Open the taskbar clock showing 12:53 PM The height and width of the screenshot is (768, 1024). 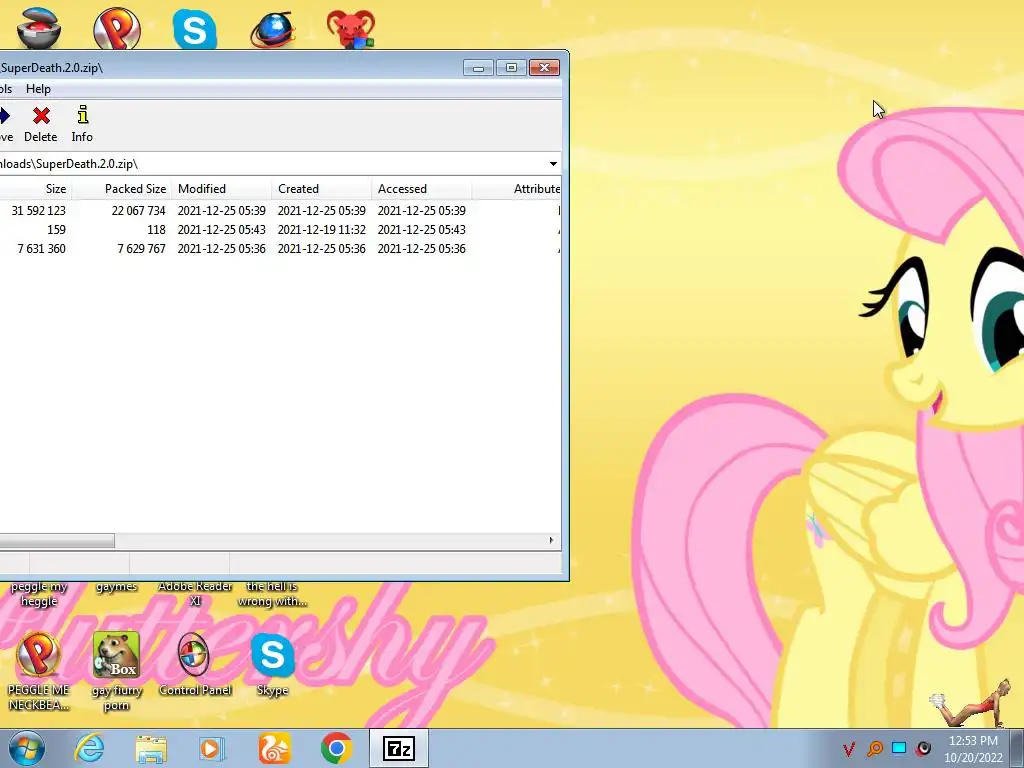(x=973, y=748)
